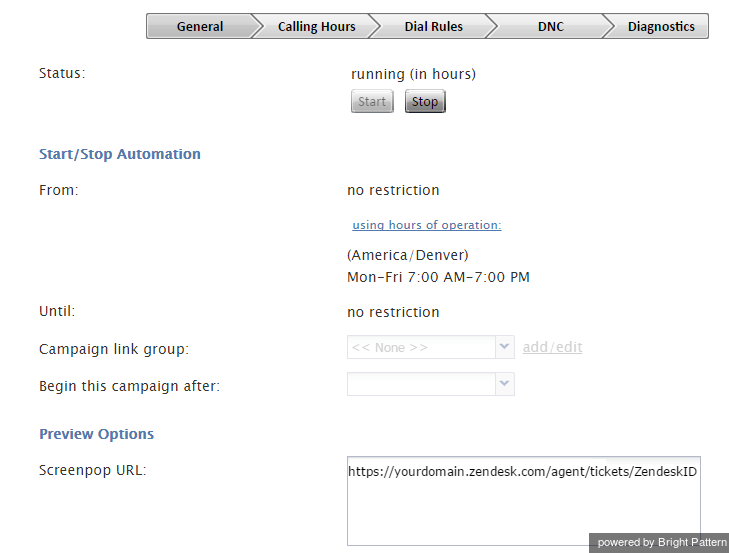Click the 'Begin this campaign after:' label

point(129,386)
